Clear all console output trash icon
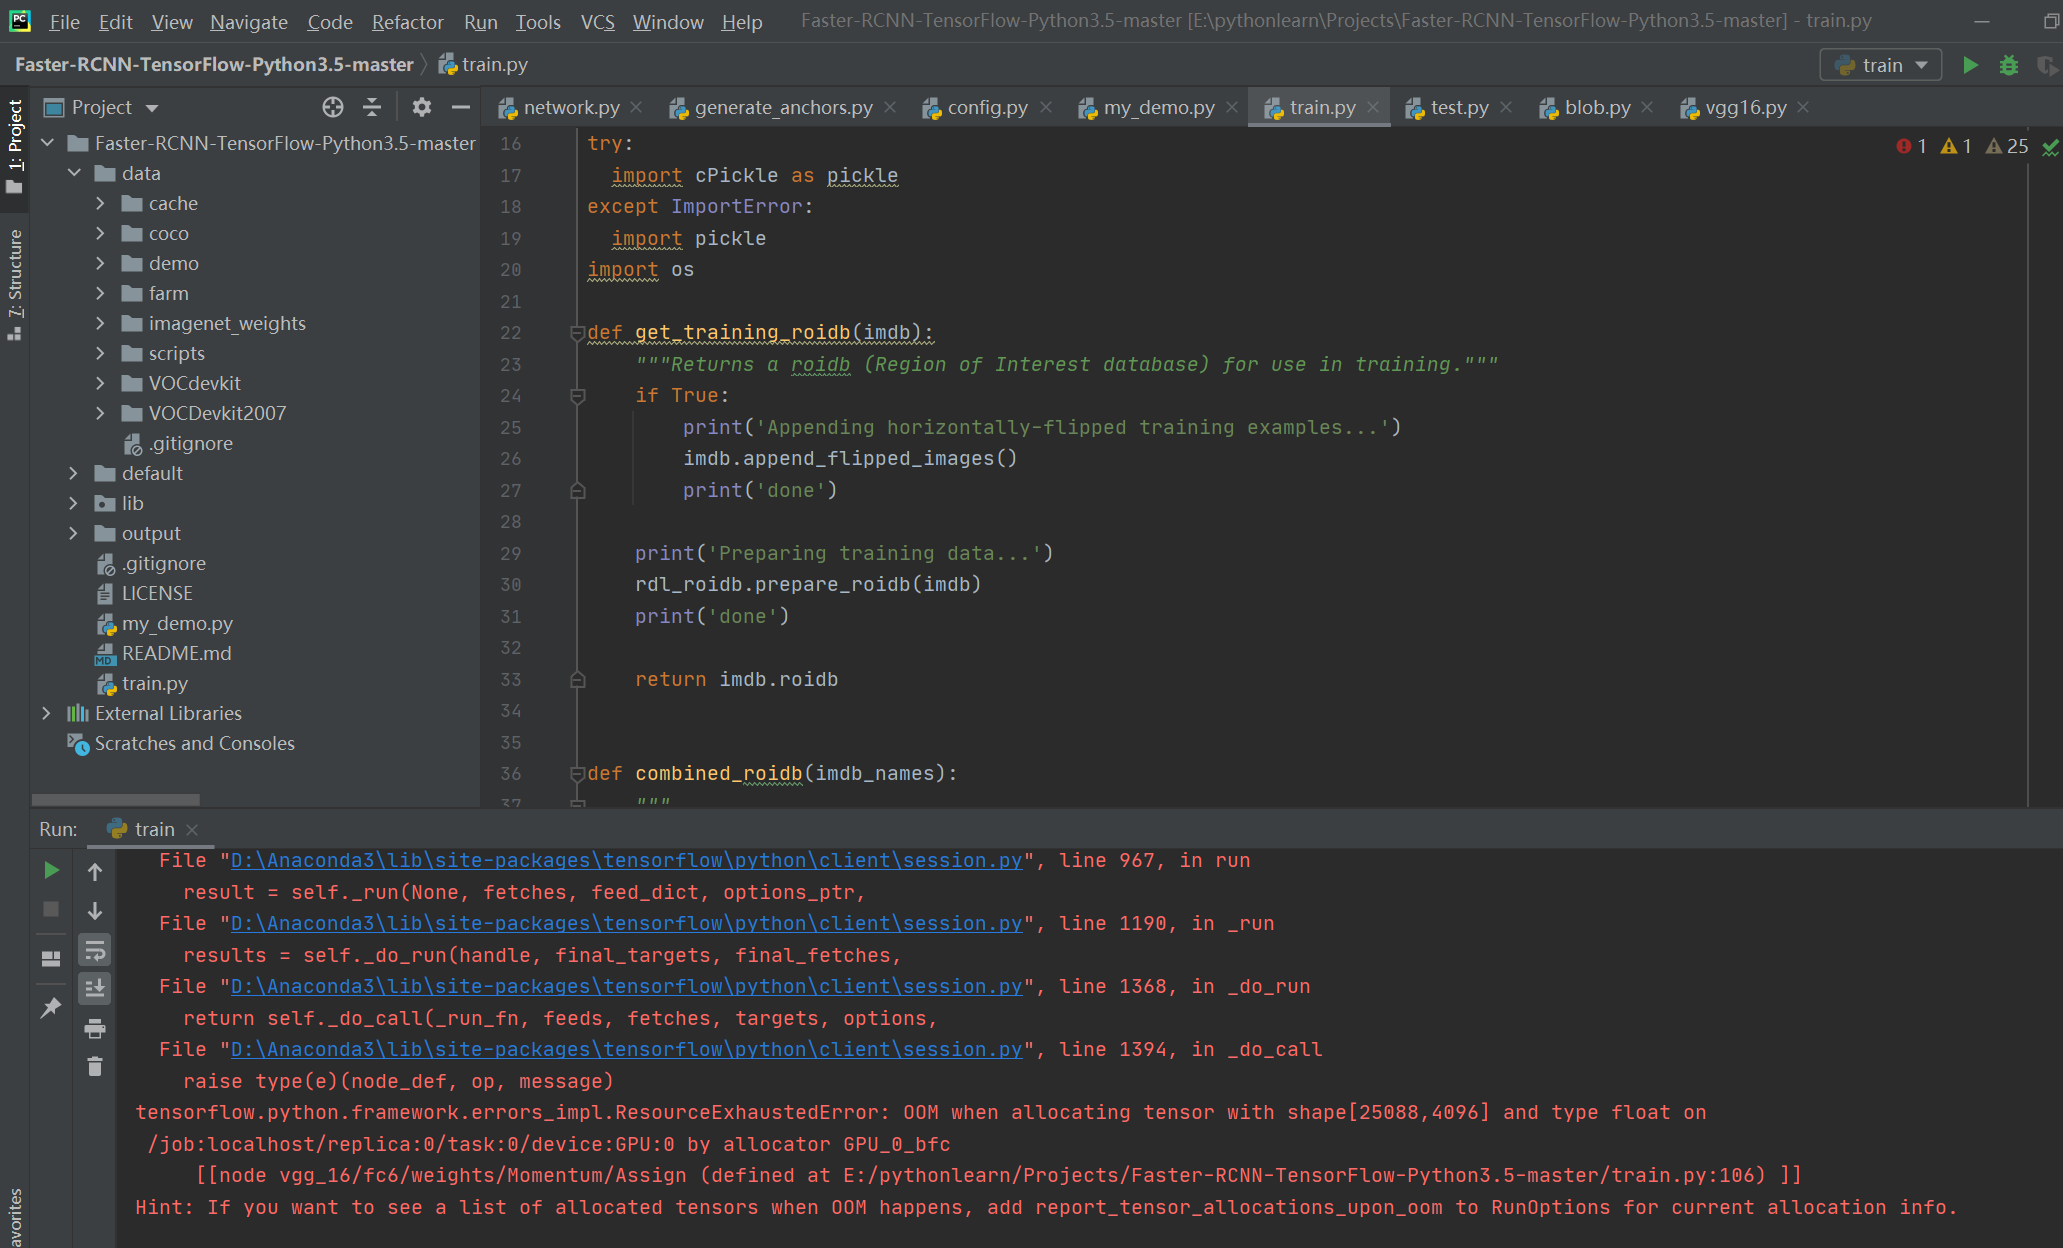This screenshot has height=1248, width=2063. point(95,1067)
